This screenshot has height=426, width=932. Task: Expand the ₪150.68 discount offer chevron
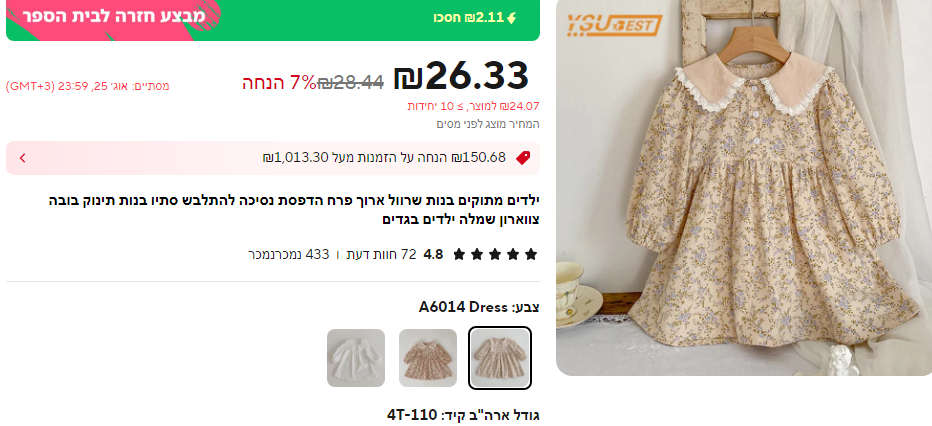(23, 158)
